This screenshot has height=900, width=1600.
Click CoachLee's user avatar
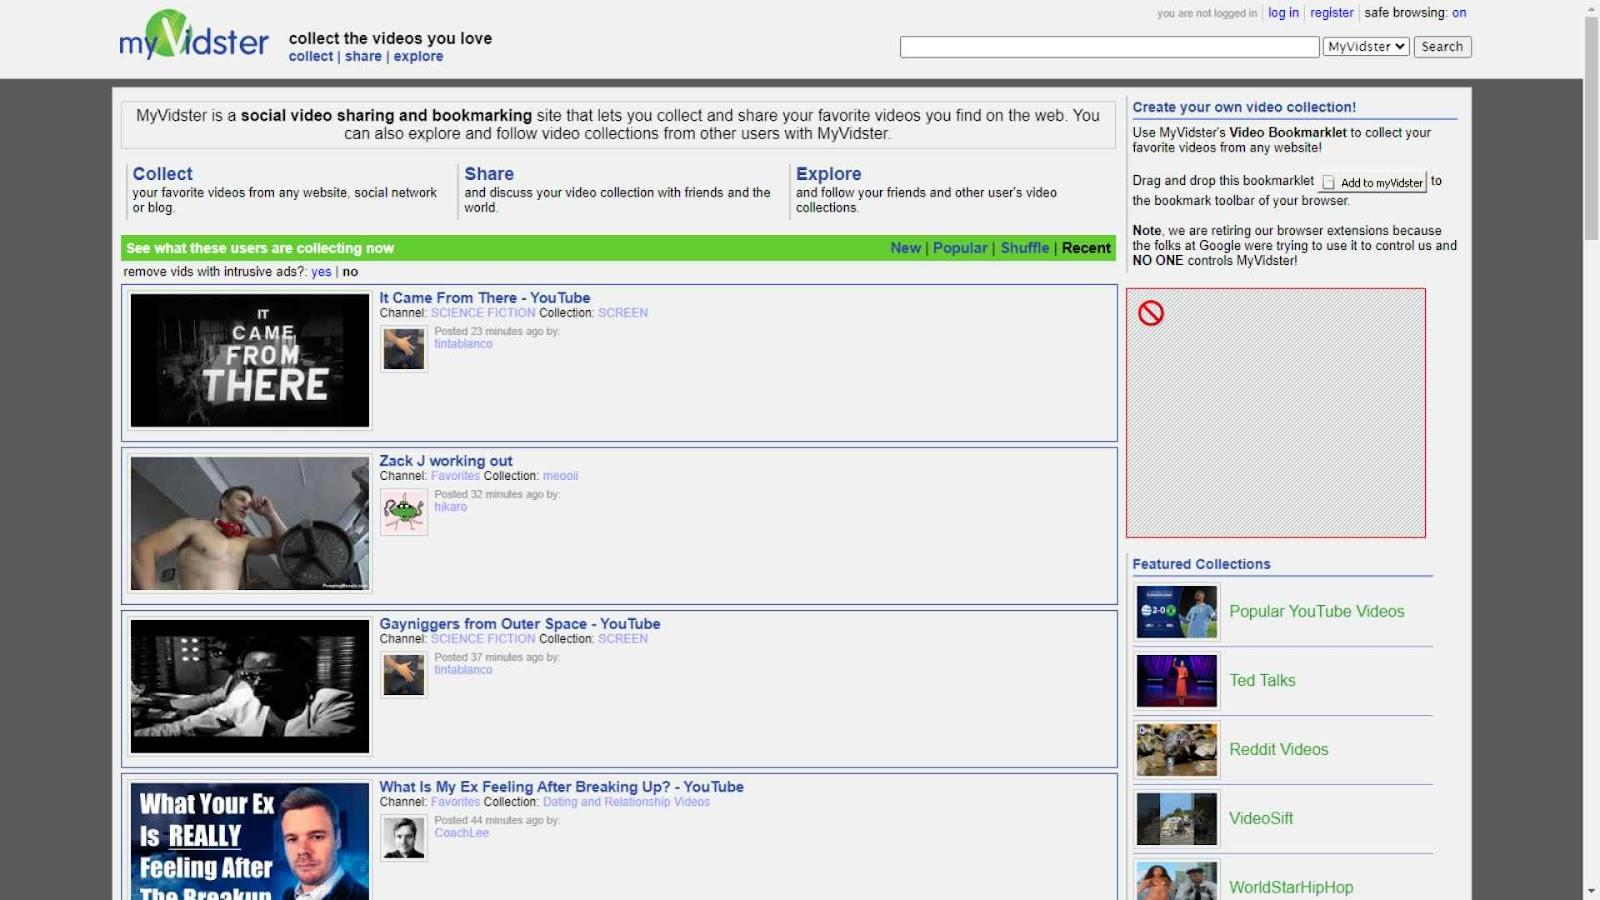[404, 838]
